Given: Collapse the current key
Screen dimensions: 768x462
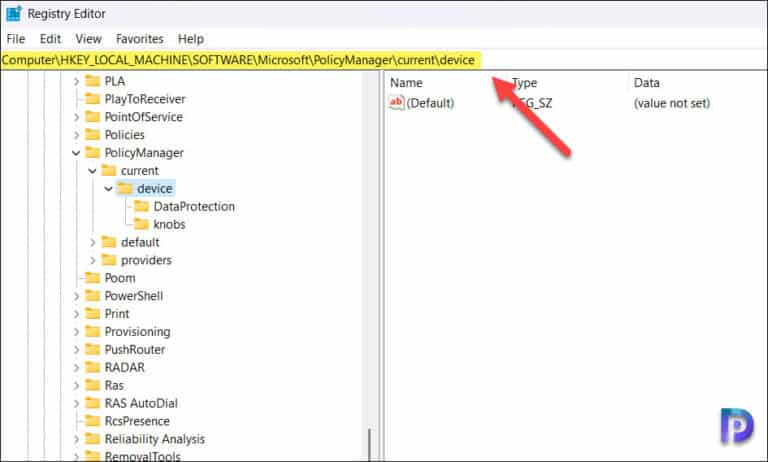Looking at the screenshot, I should [92, 171].
